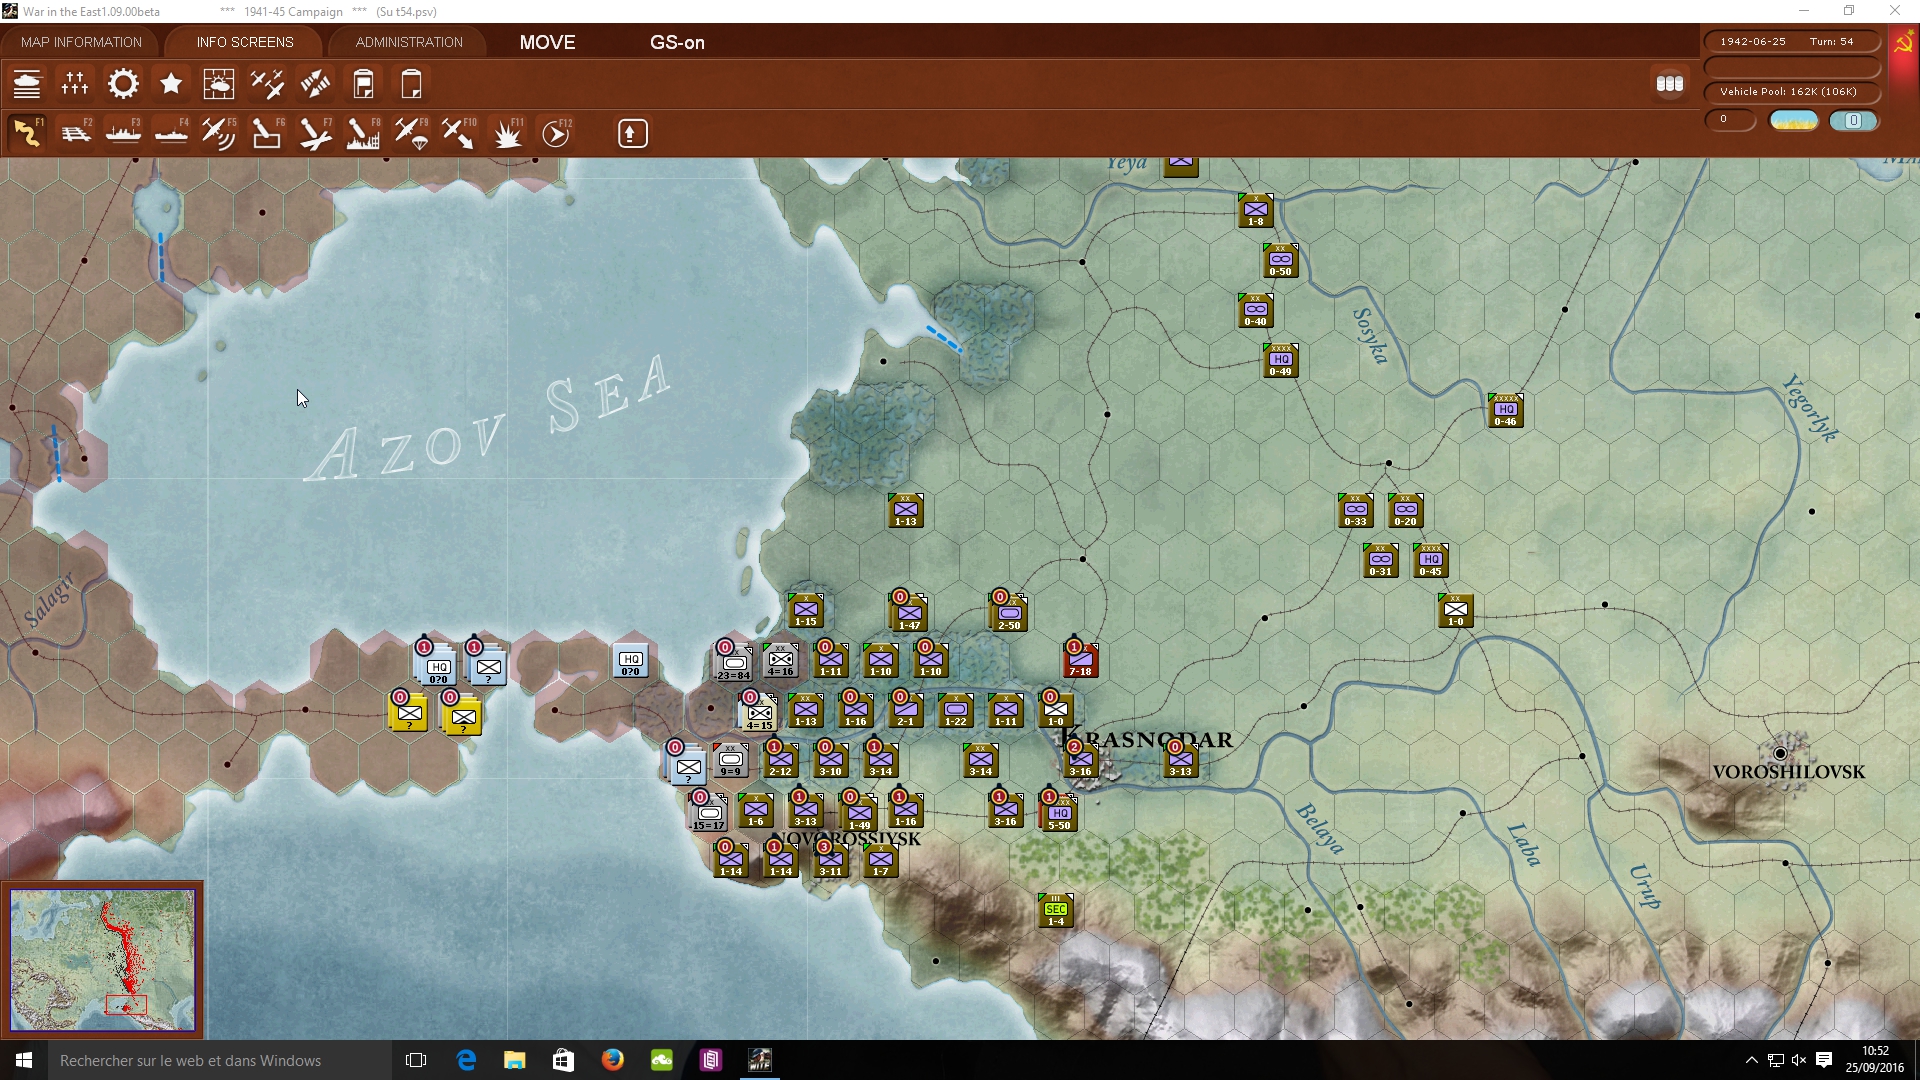
Task: Select the HQ unit labeled 0-45
Action: (1431, 560)
